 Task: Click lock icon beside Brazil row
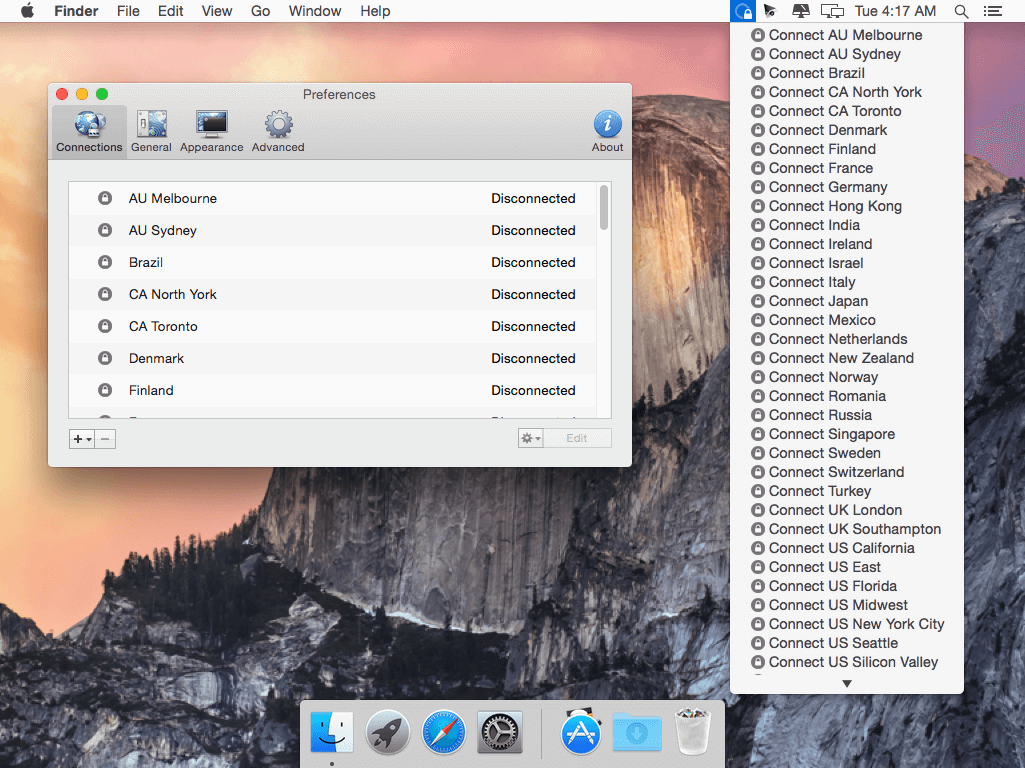105,262
